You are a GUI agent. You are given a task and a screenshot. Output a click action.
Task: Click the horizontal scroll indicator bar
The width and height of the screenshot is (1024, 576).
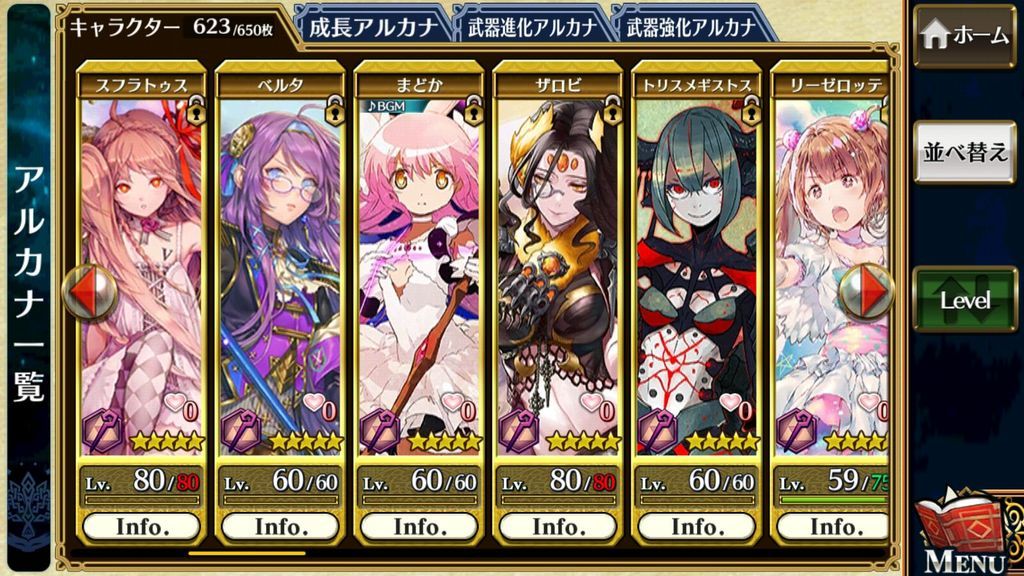coord(246,554)
